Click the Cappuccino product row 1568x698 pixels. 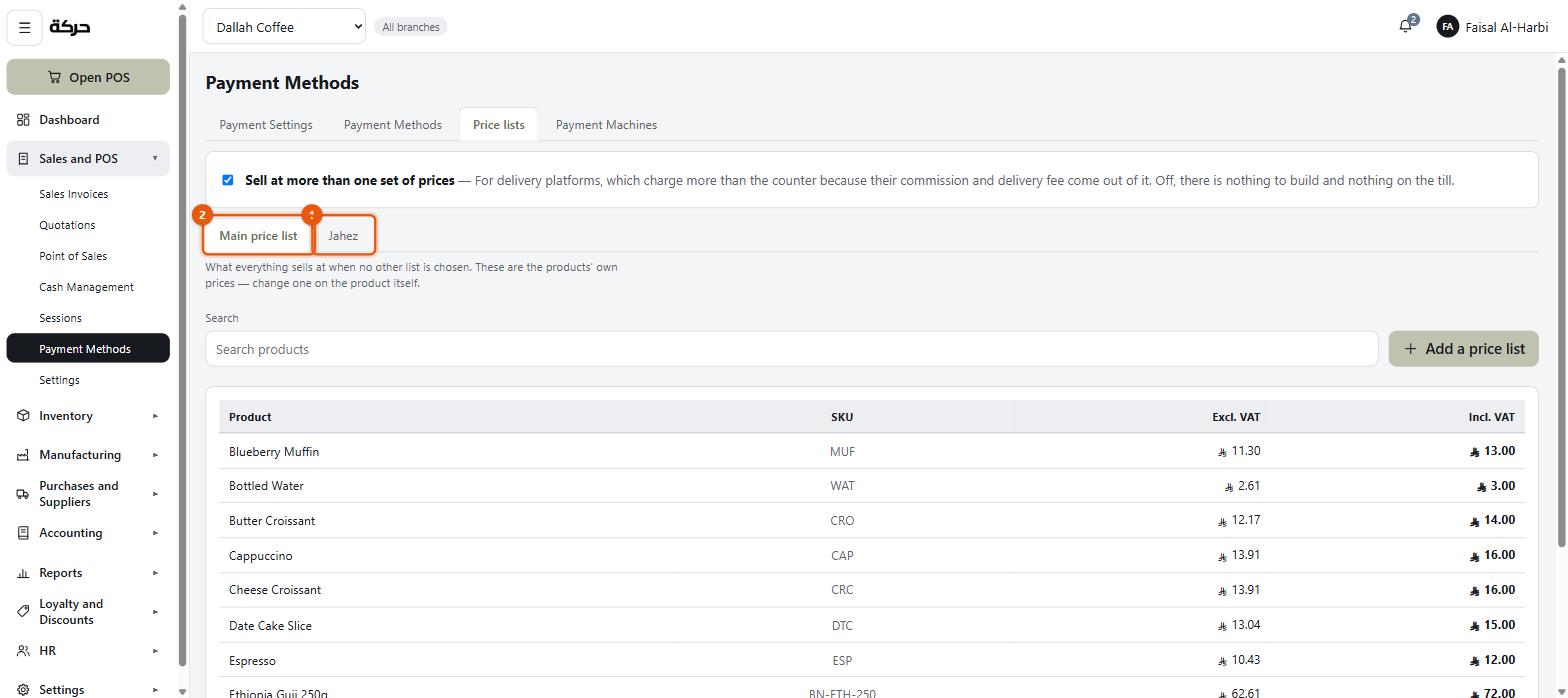pos(872,556)
